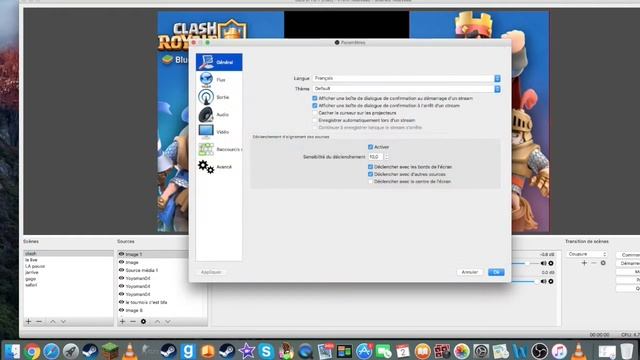640x360 pixels.
Task: Click the Appliquer button
Action: pos(211,272)
